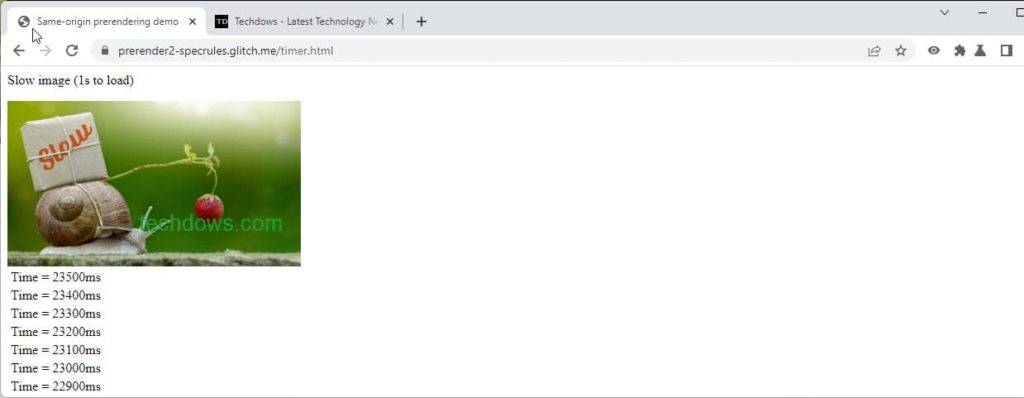This screenshot has width=1024, height=398.
Task: Reload the timer.html page
Action: click(72, 50)
